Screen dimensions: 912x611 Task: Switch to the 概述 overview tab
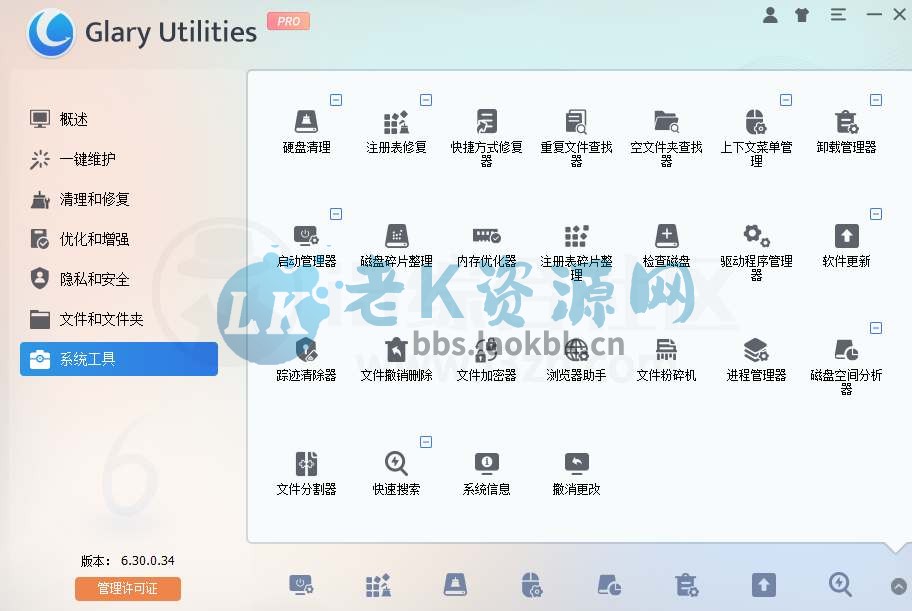coord(119,119)
